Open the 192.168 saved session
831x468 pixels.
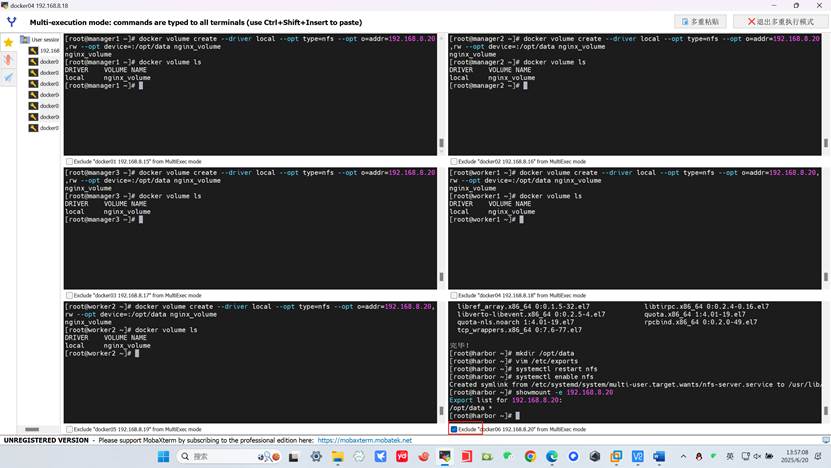click(x=44, y=51)
